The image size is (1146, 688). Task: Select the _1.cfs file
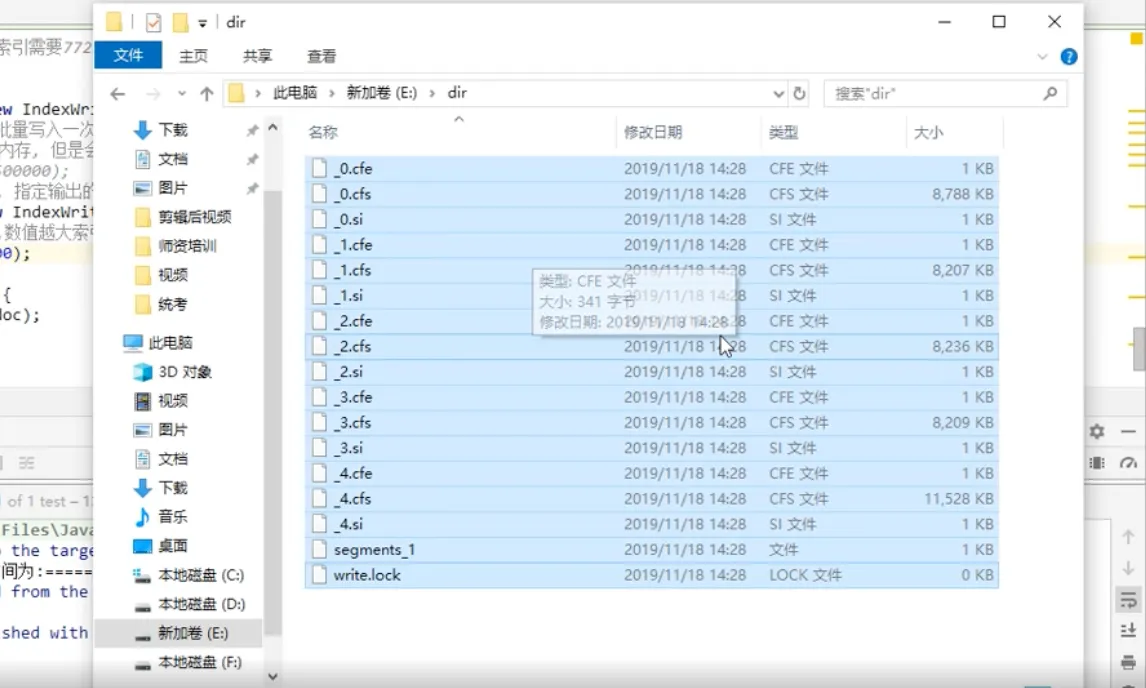click(651, 271)
